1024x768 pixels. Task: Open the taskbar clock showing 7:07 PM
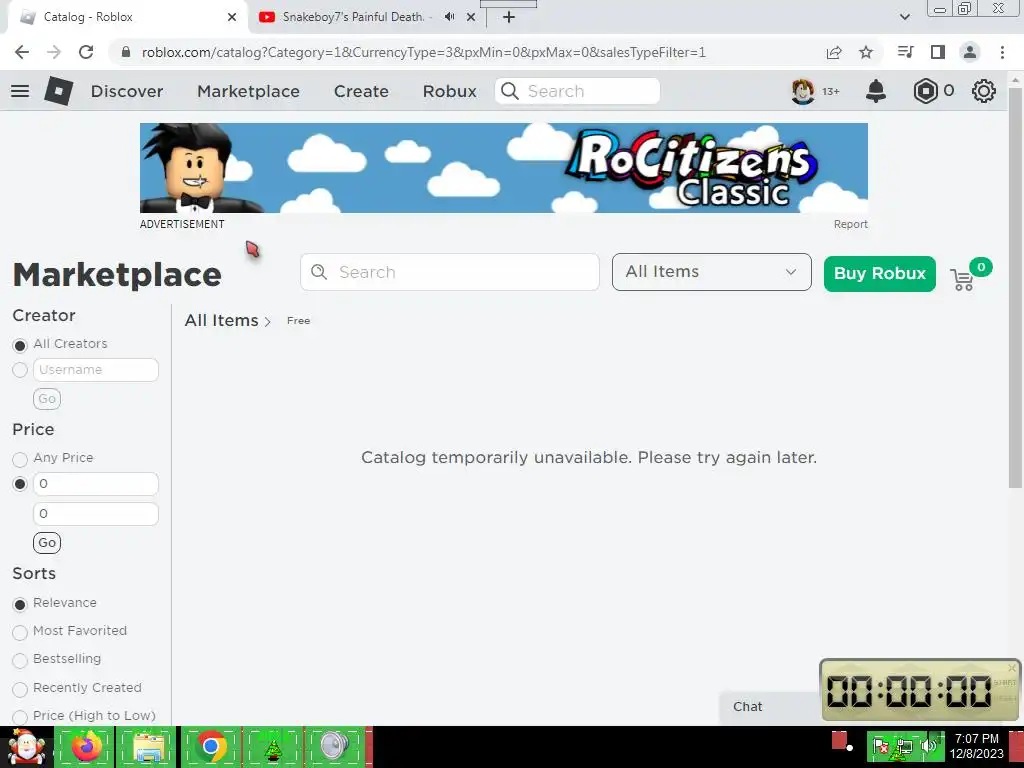[976, 746]
